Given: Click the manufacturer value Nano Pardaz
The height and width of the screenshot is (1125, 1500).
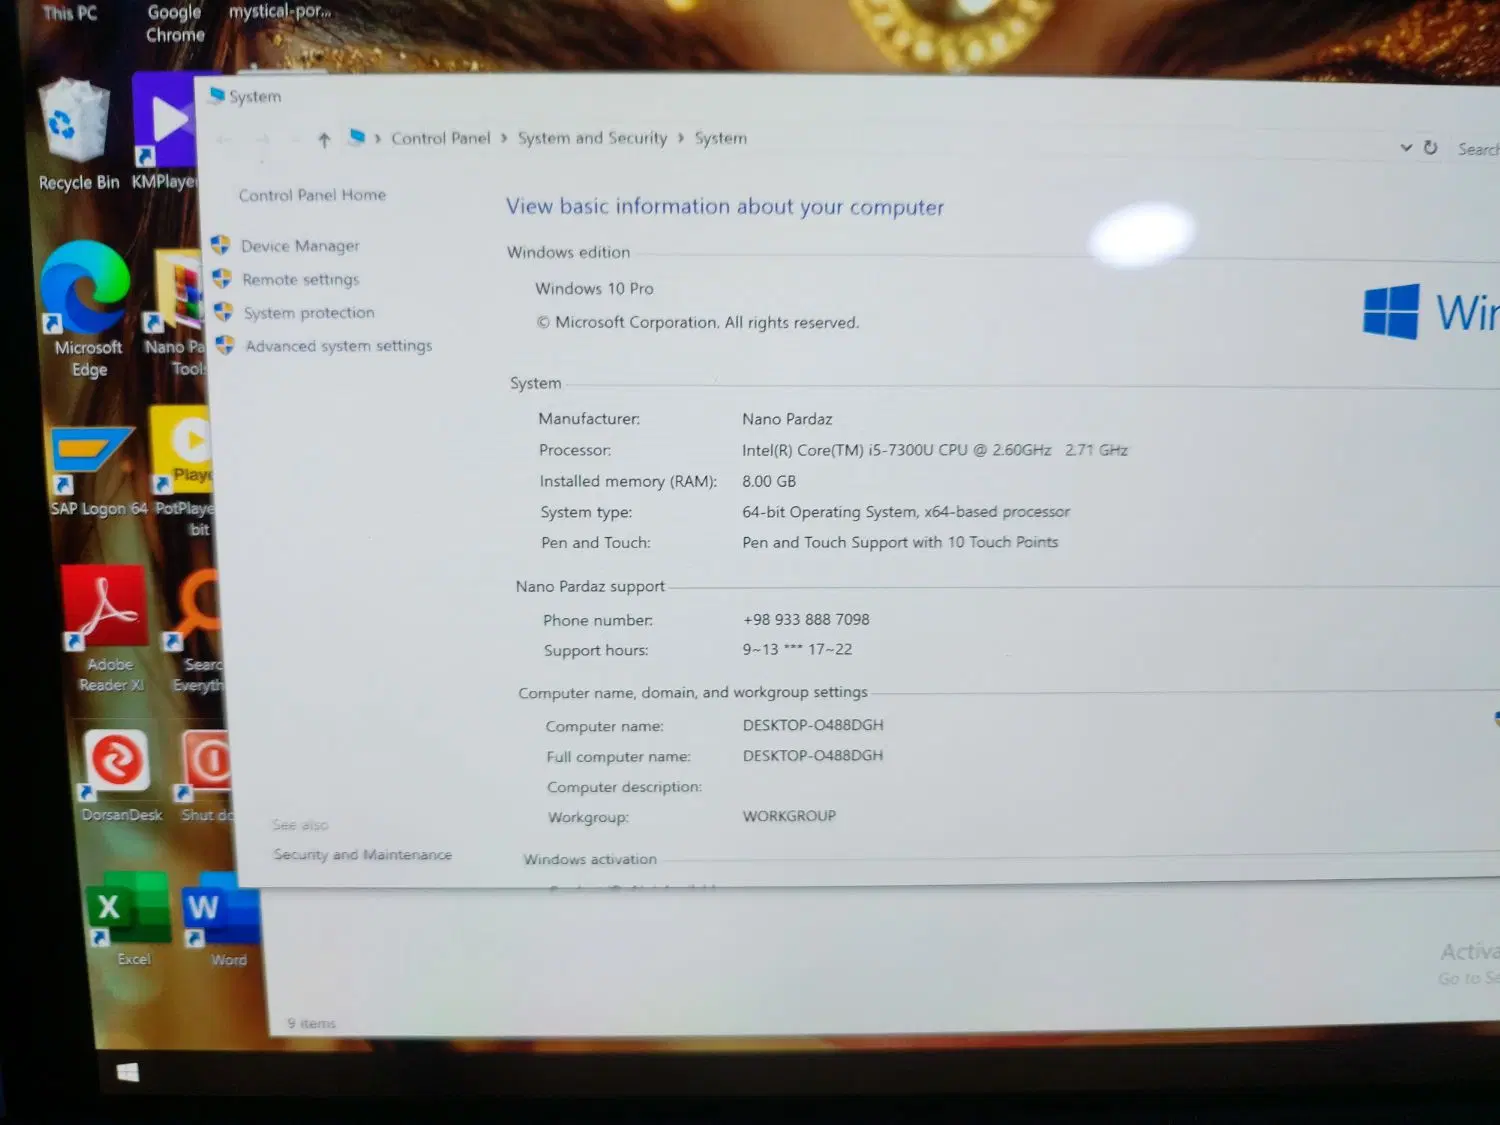Looking at the screenshot, I should (787, 419).
